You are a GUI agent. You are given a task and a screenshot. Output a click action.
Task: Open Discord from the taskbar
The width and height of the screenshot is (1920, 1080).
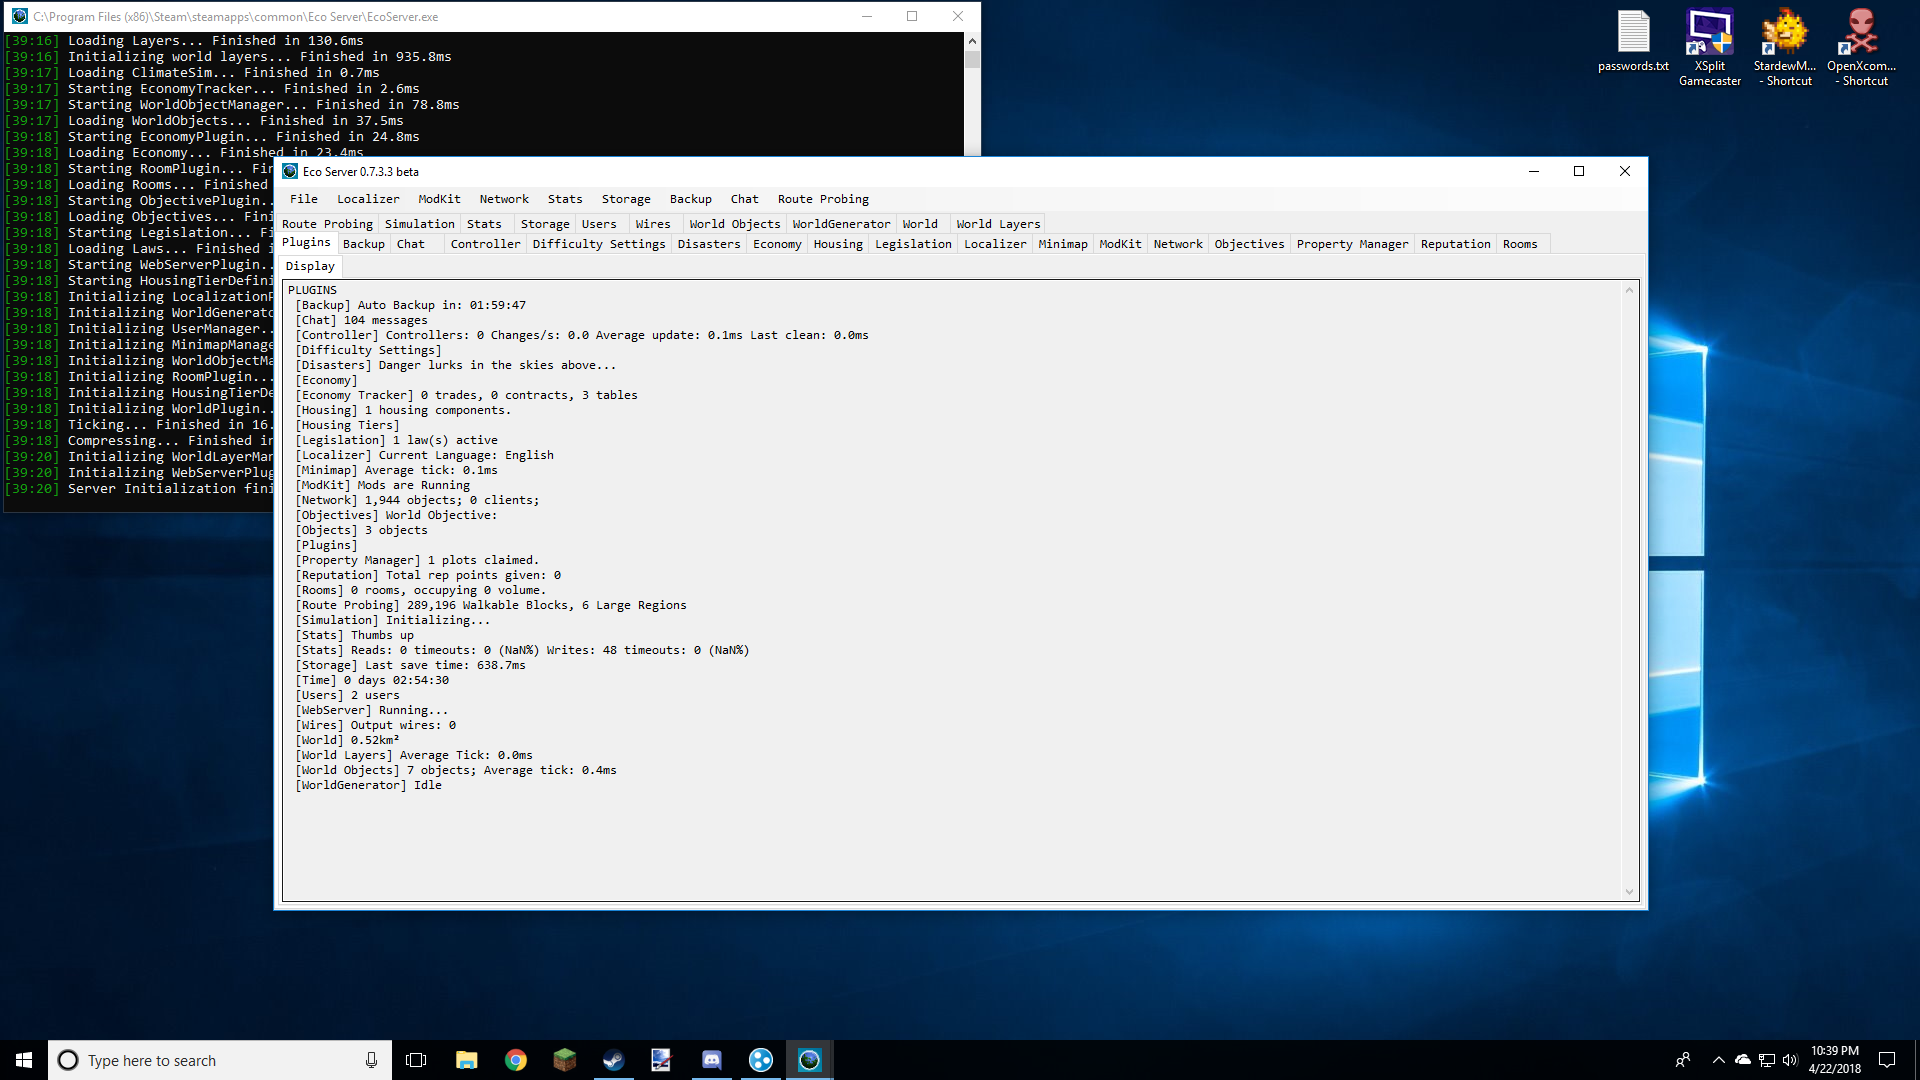(x=711, y=1060)
